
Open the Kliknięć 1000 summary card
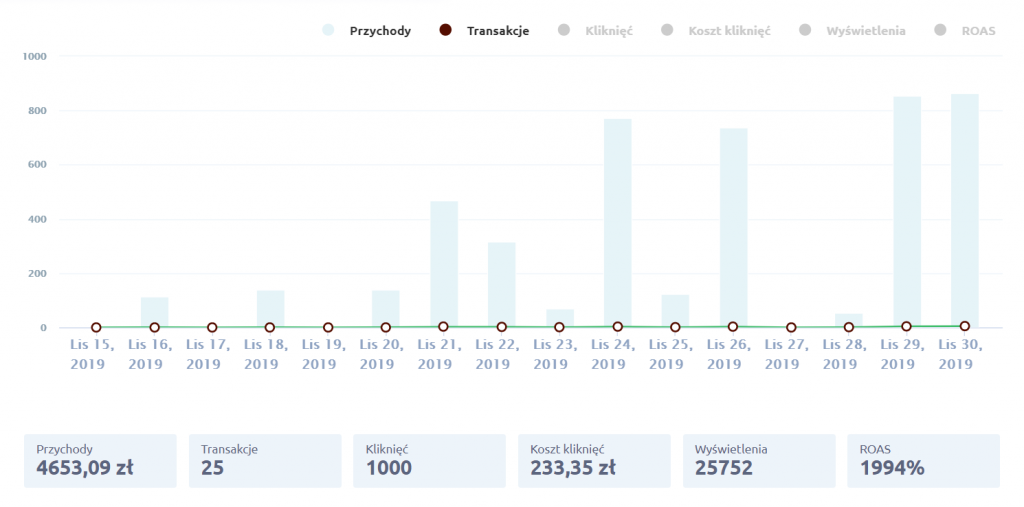click(x=429, y=460)
